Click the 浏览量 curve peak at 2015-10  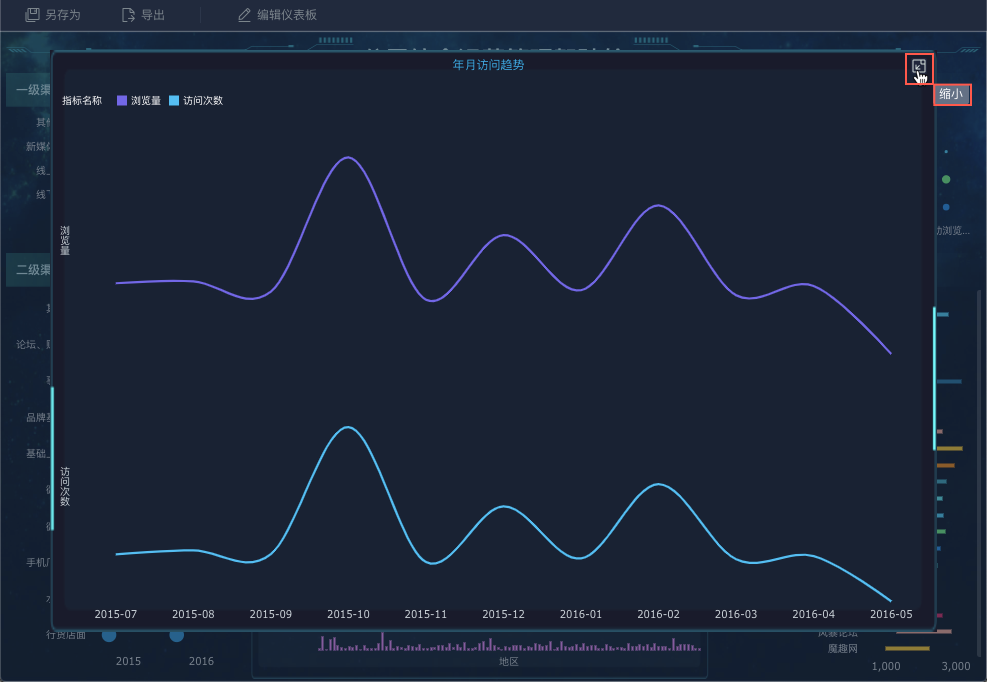point(348,157)
